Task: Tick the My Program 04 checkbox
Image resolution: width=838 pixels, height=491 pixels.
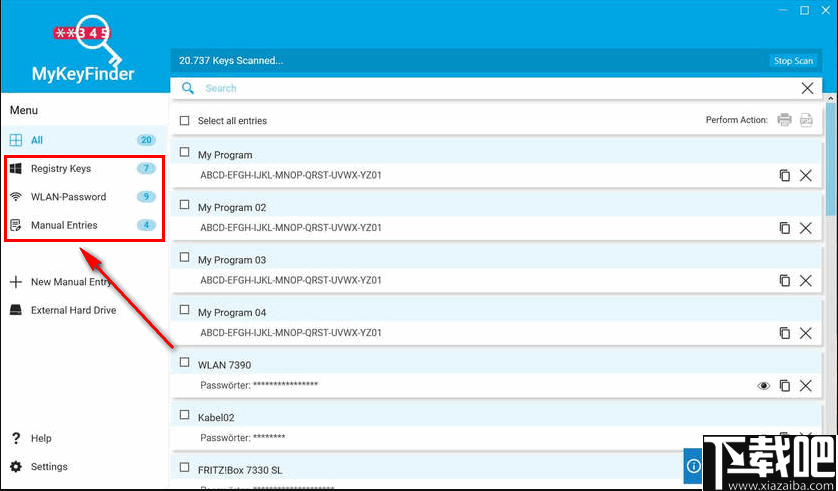Action: 184,309
